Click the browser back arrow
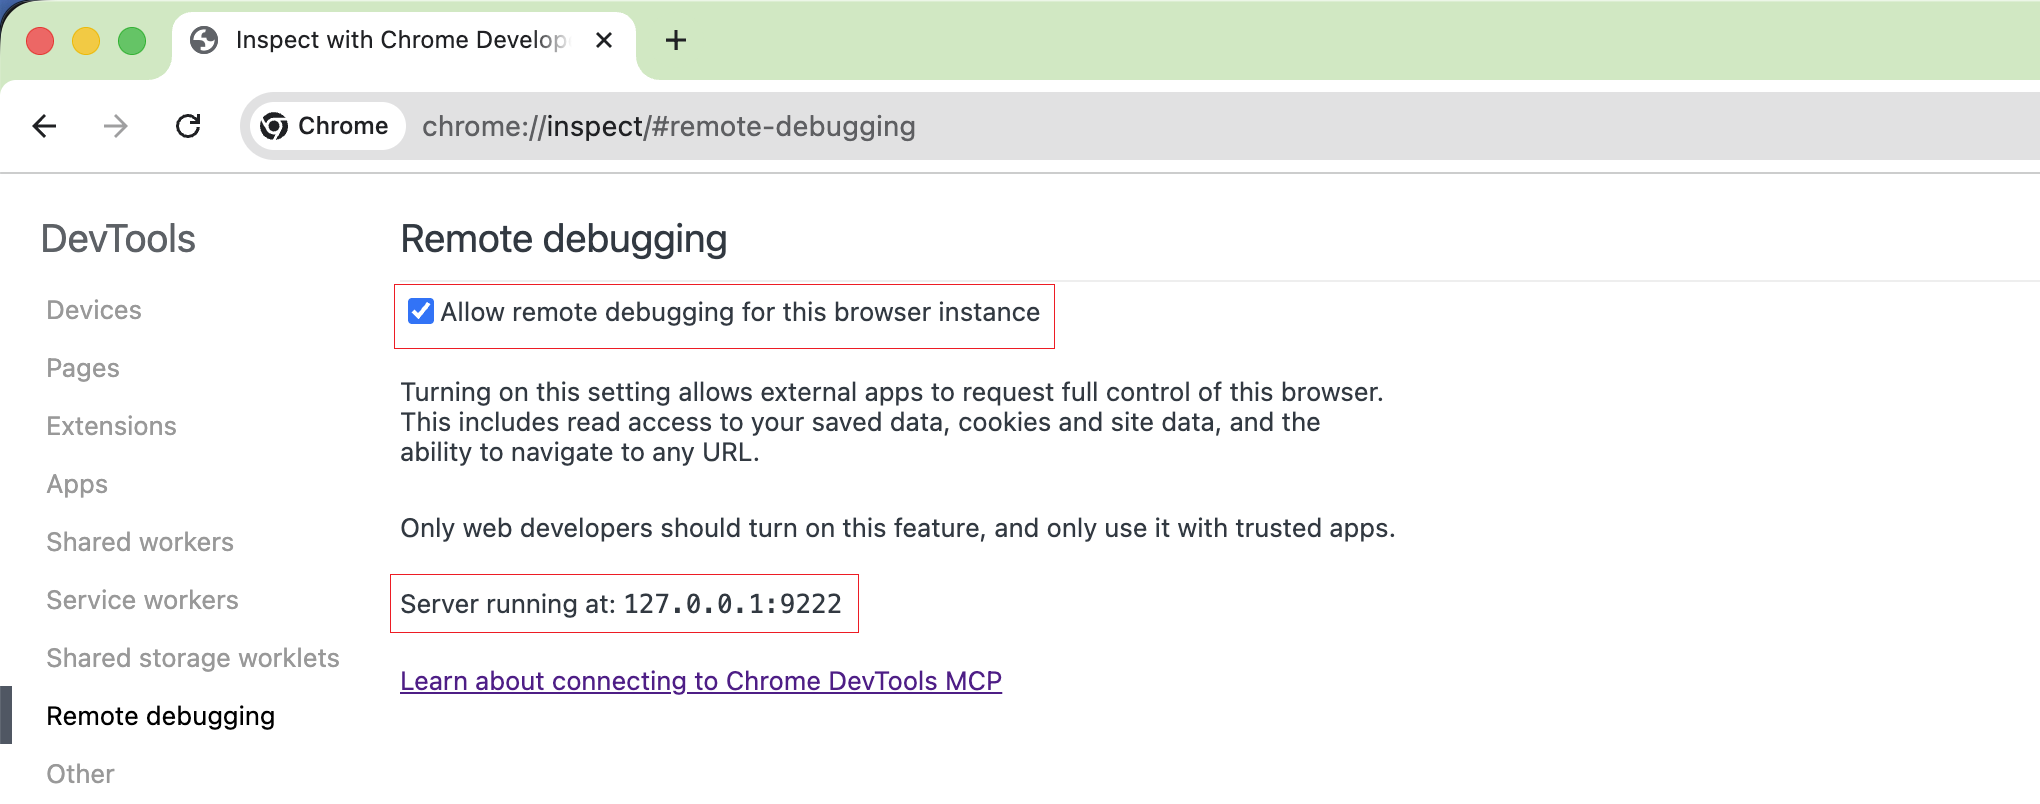This screenshot has width=2040, height=804. tap(44, 126)
